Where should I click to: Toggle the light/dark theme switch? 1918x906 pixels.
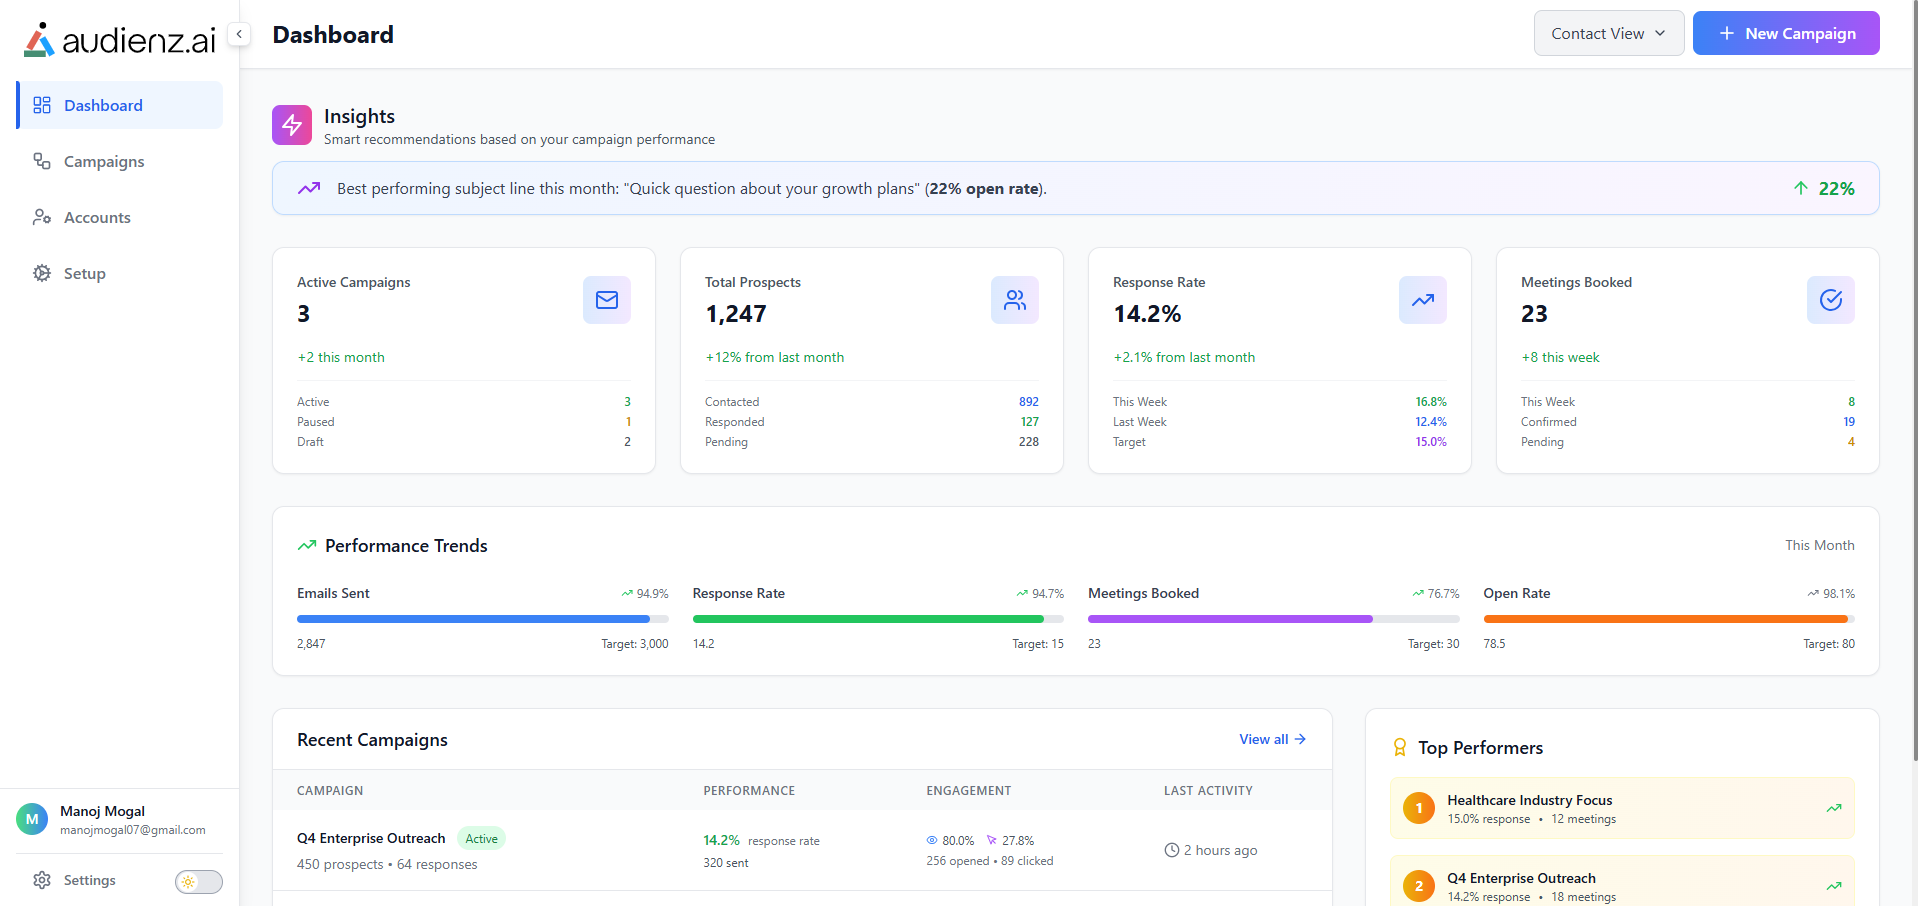point(198,881)
